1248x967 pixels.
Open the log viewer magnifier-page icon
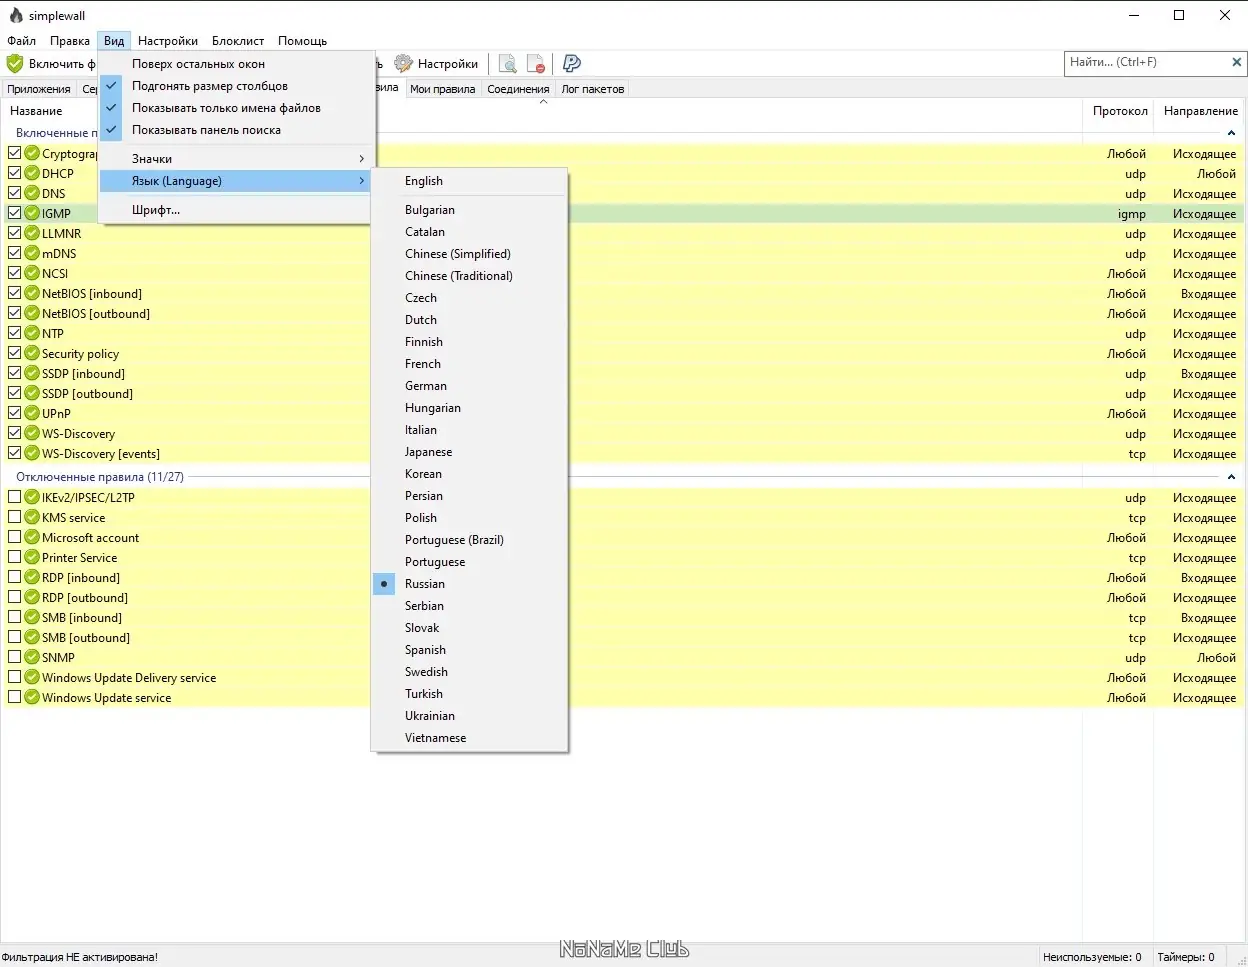(x=508, y=64)
